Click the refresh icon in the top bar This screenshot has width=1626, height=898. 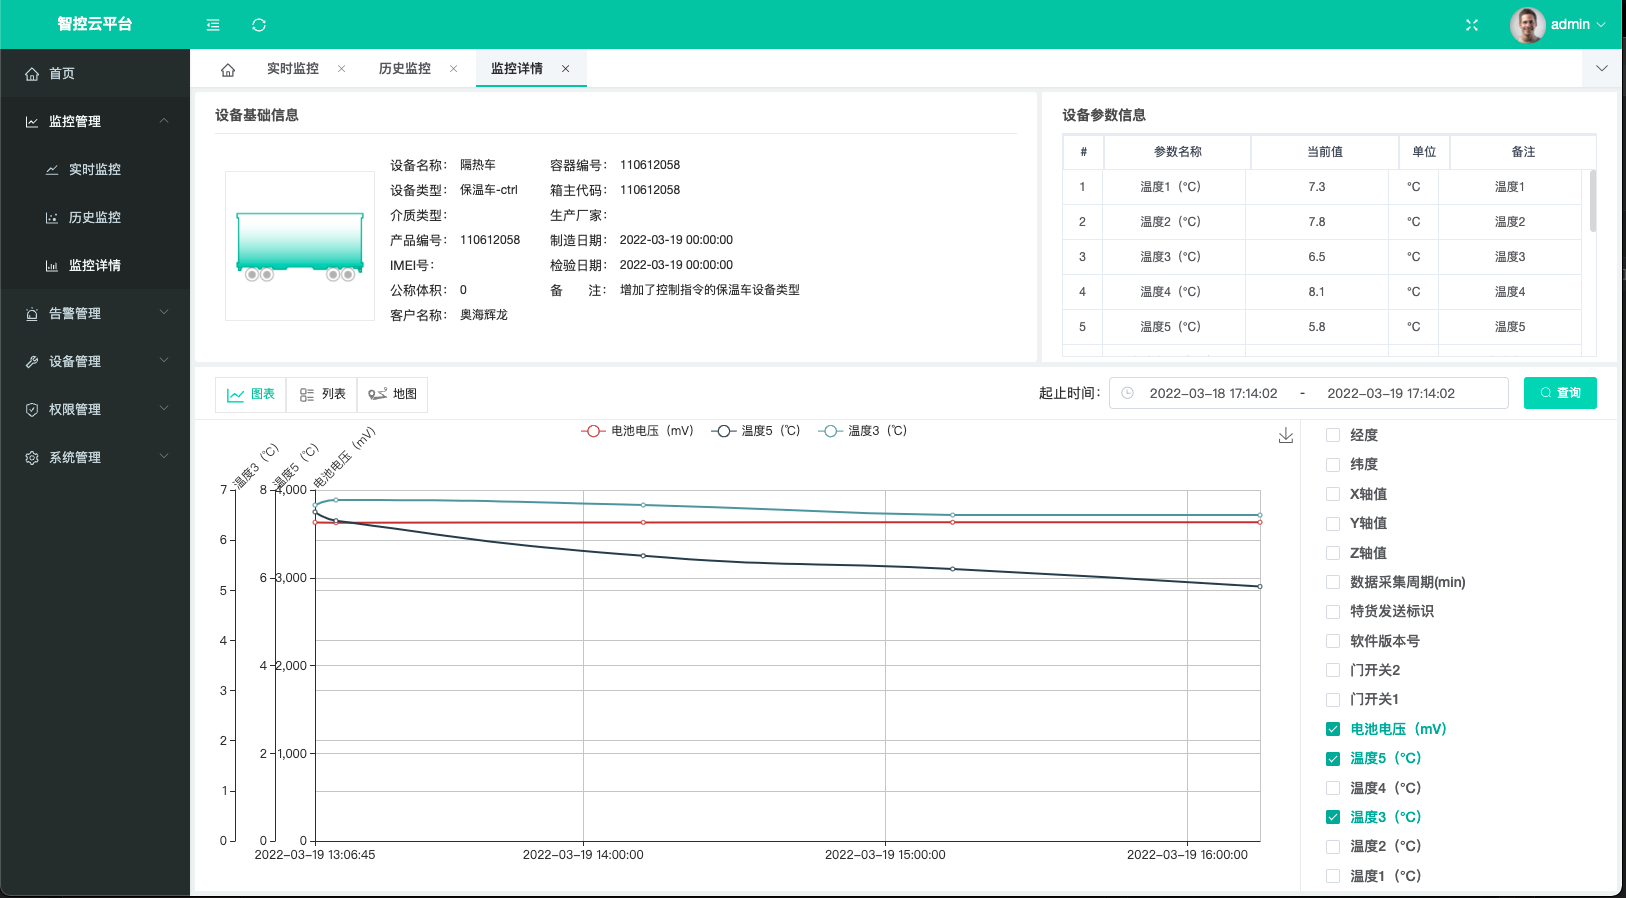(x=259, y=25)
